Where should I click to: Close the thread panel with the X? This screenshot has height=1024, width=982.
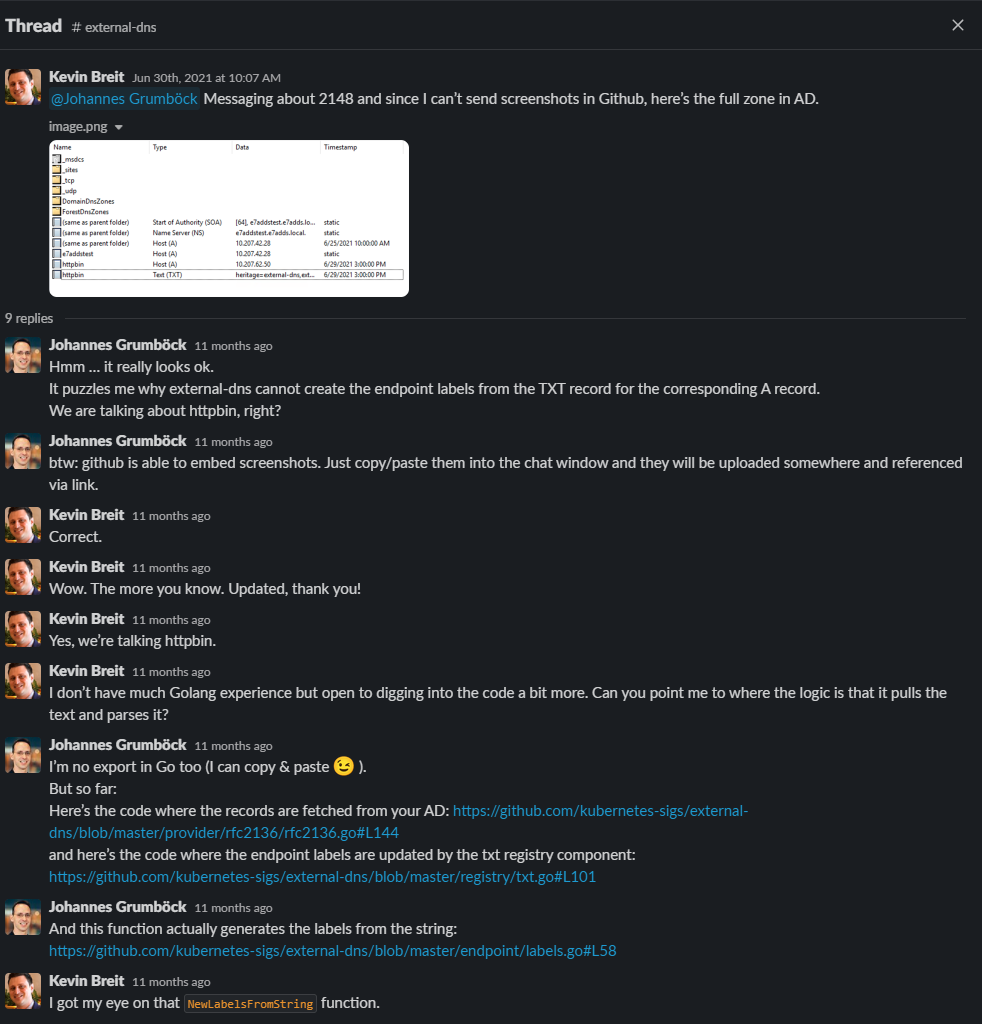[x=957, y=25]
